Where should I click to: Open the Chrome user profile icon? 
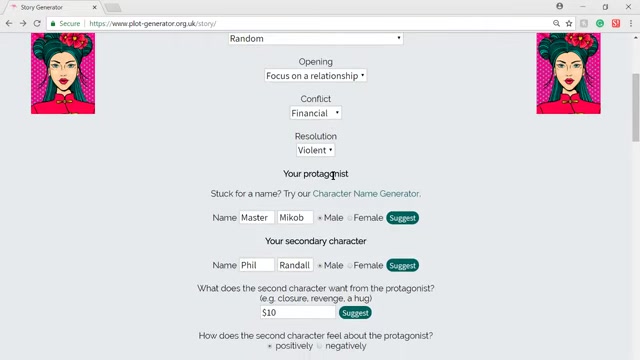(560, 6)
